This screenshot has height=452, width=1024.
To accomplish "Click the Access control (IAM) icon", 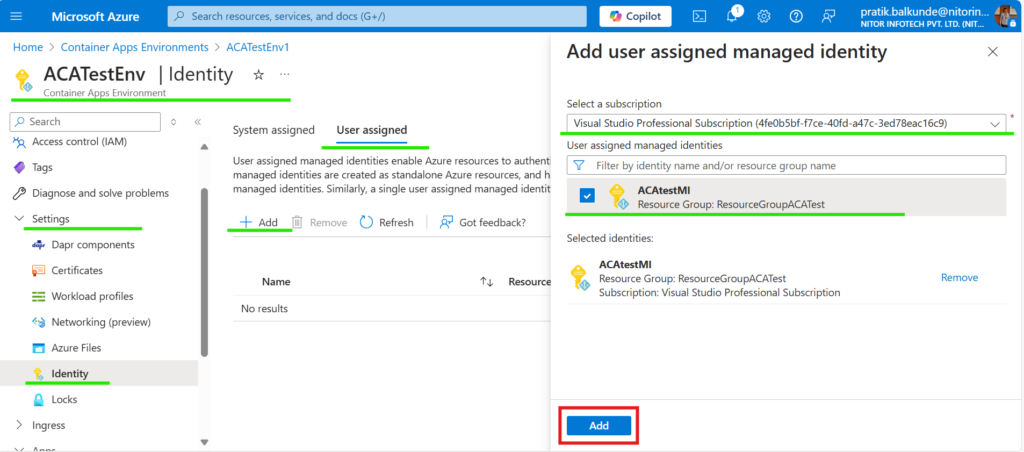I will [20, 142].
